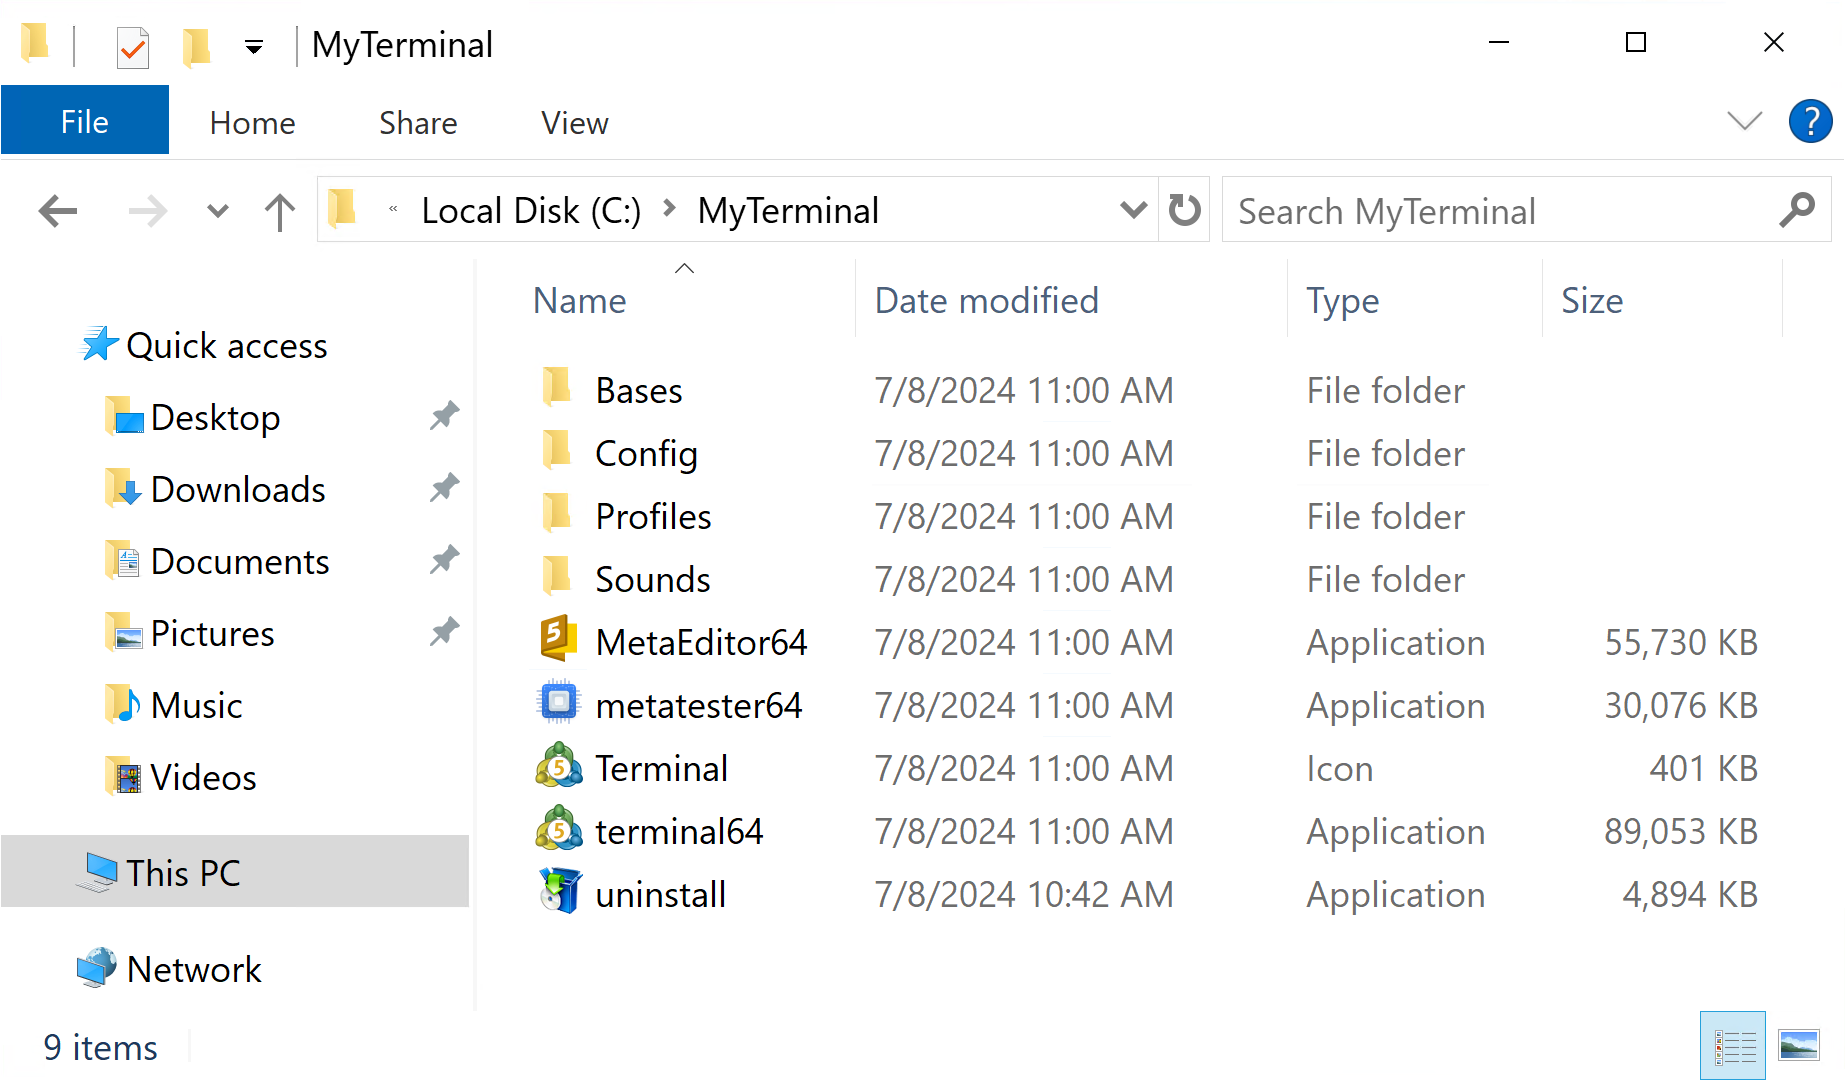The height and width of the screenshot is (1081, 1845).
Task: Select the metatester64 chip icon
Action: (559, 703)
